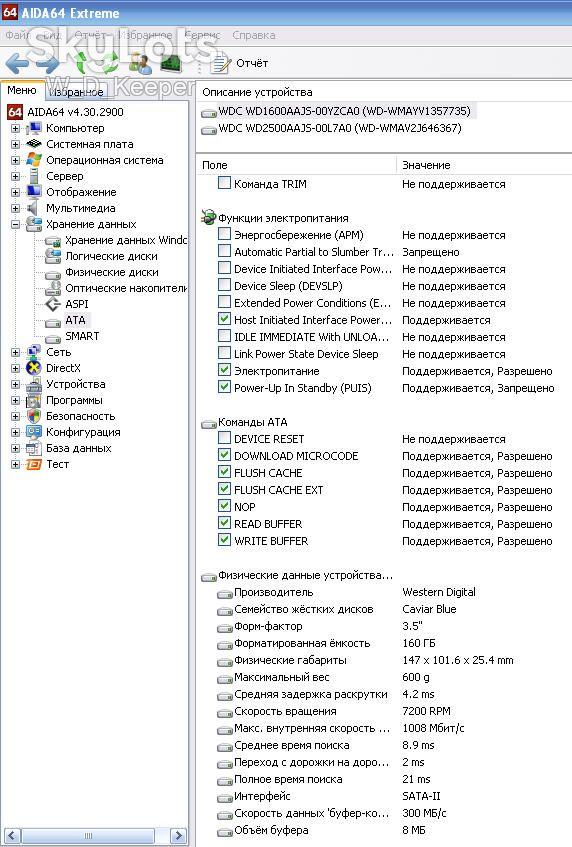Image resolution: width=572 pixels, height=847 pixels.
Task: Select drive WDC WD2500AAJS-00L7A0
Action: 339,129
